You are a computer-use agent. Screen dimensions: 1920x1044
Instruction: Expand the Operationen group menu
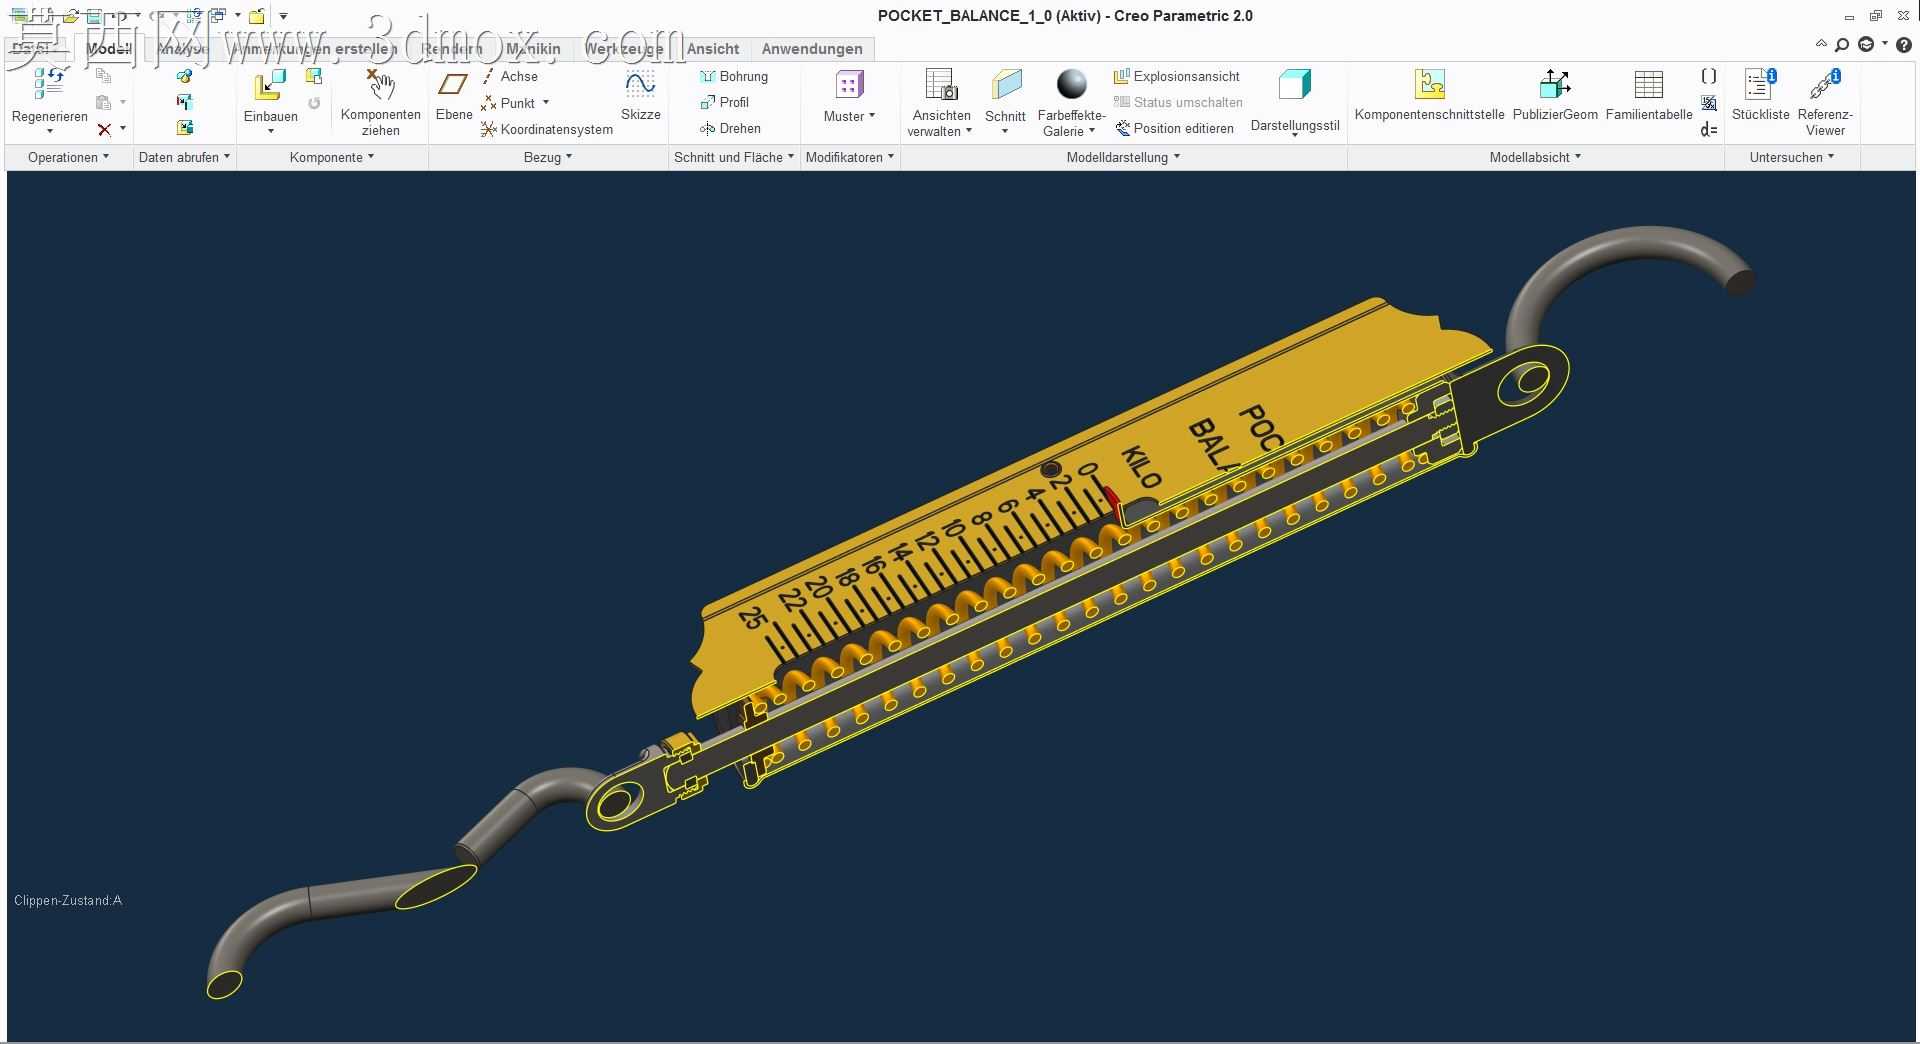point(68,157)
